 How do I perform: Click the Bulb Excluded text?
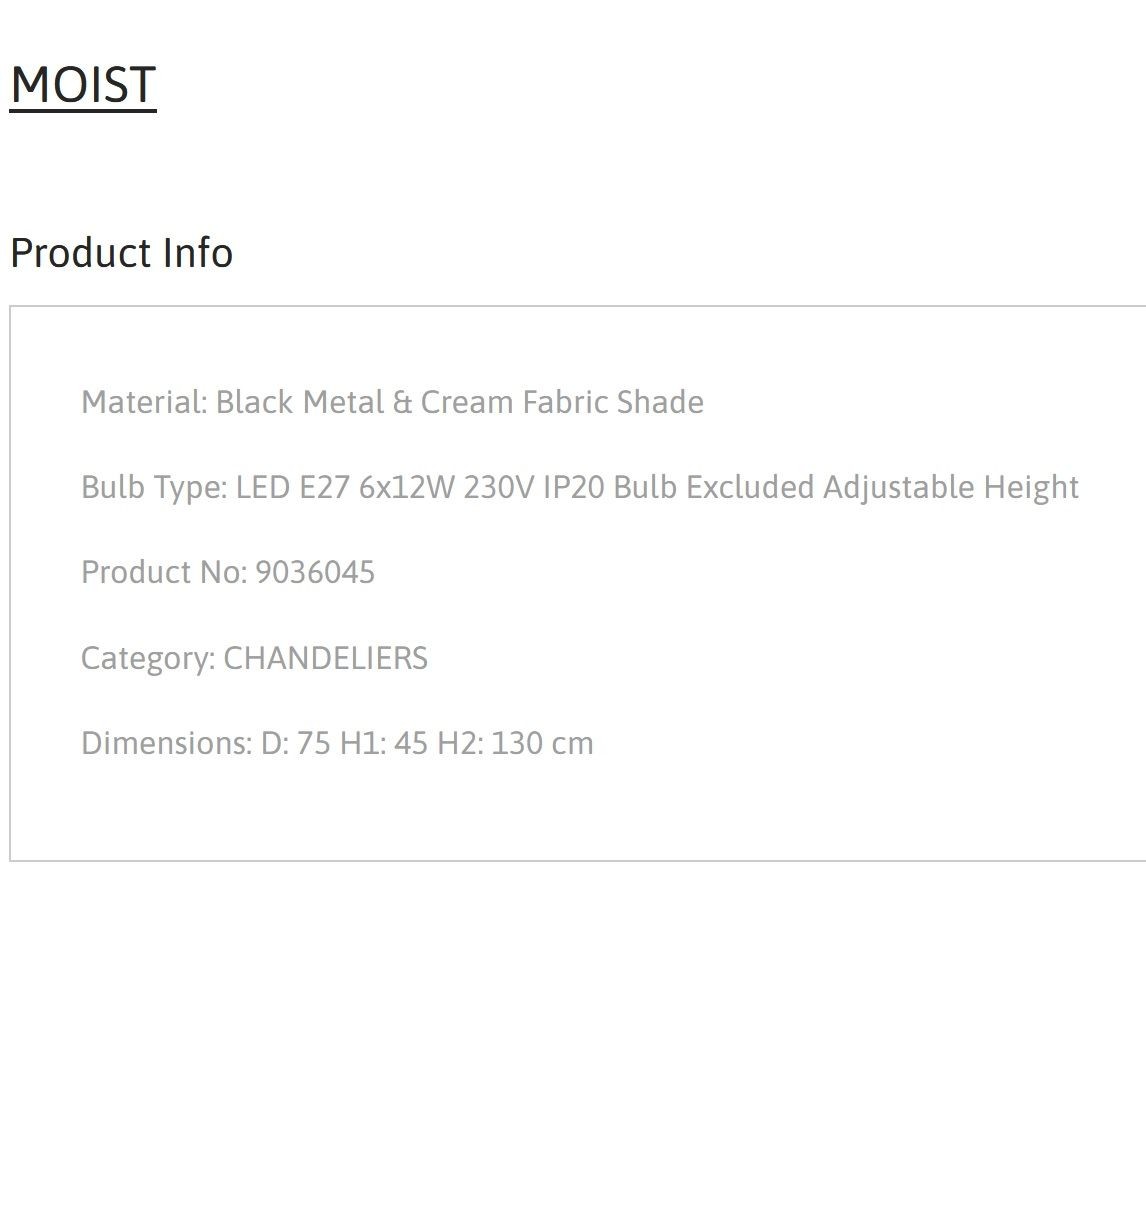click(x=714, y=487)
